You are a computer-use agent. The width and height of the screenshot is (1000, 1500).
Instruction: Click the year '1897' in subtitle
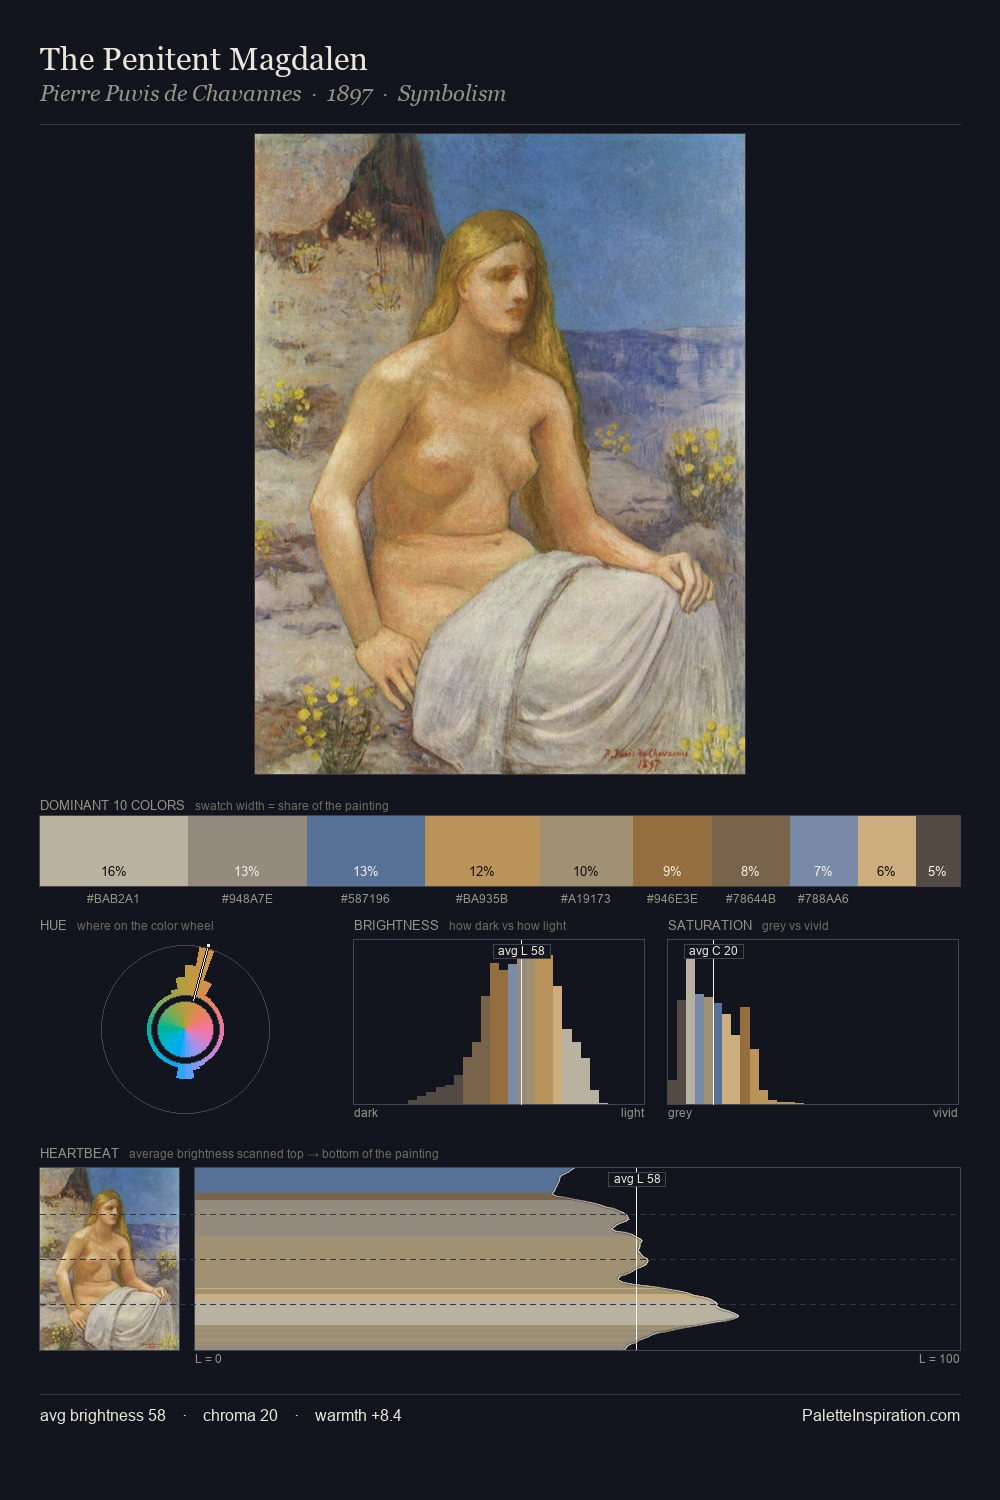[x=350, y=94]
